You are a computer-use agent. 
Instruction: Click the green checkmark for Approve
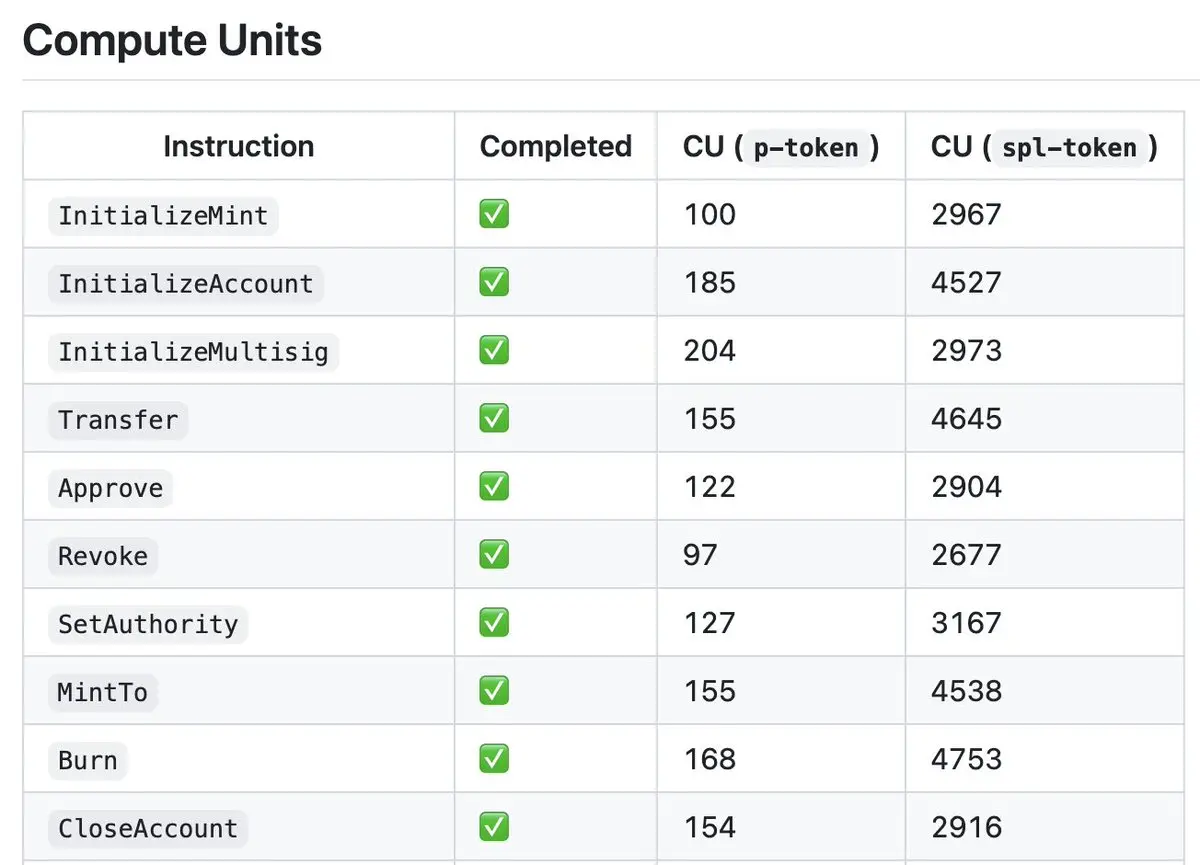point(494,487)
